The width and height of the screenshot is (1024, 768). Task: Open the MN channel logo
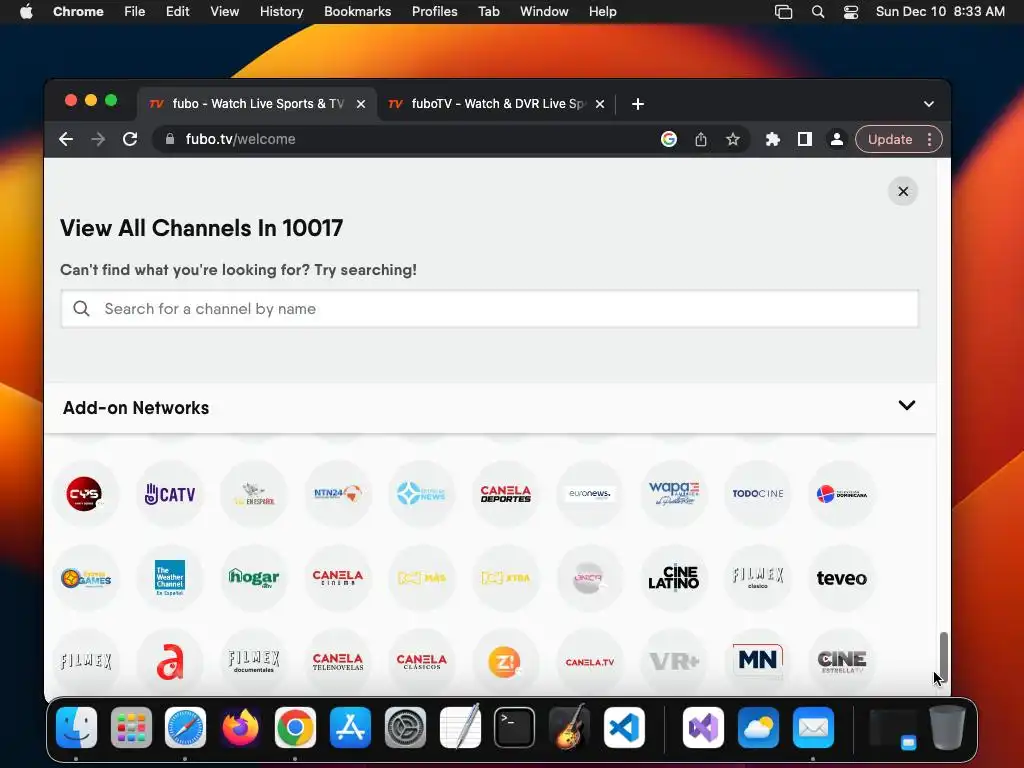(758, 662)
